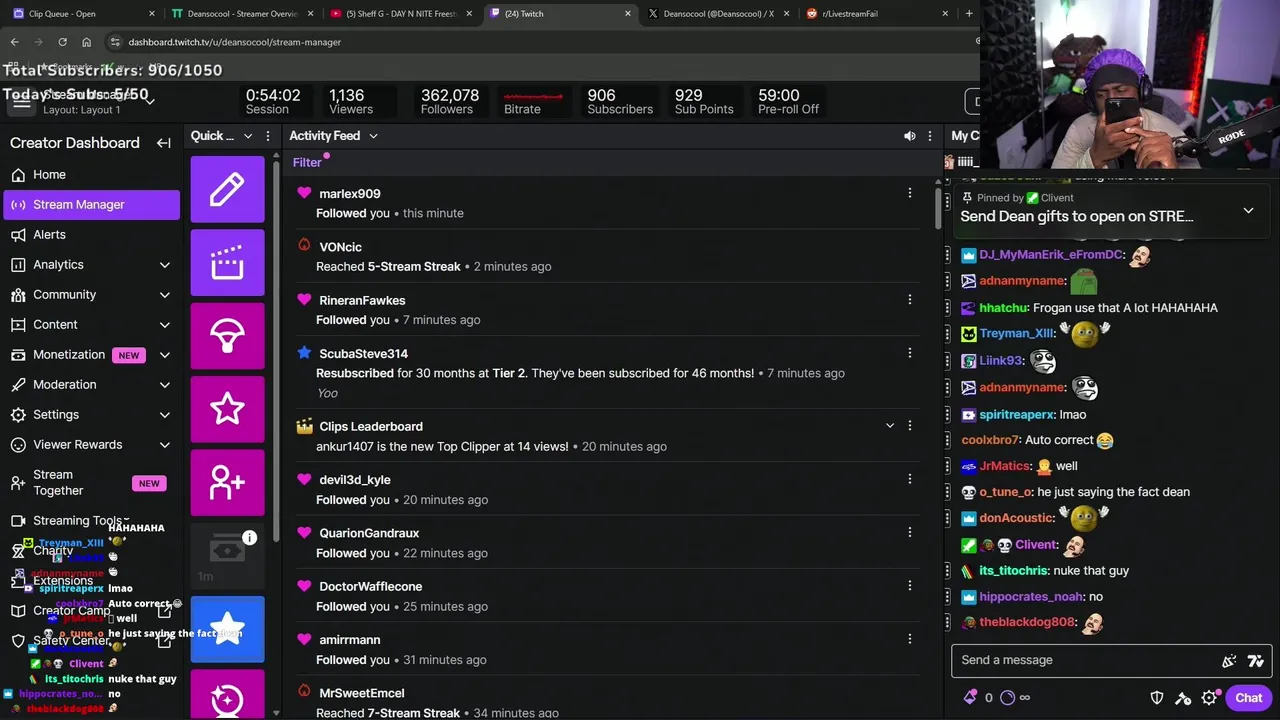1280x720 pixels.
Task: Expand the Community menu section
Action: coord(165,295)
